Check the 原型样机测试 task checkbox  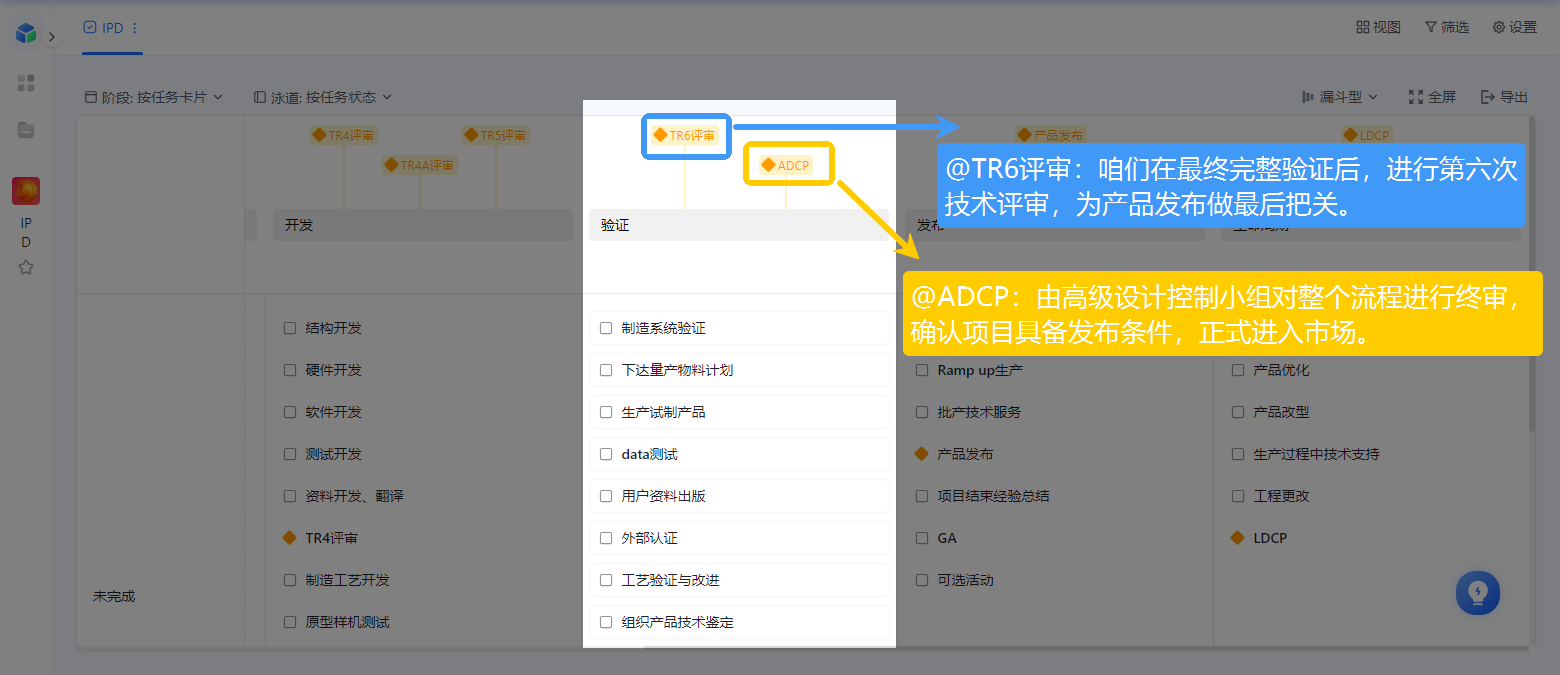coord(290,622)
